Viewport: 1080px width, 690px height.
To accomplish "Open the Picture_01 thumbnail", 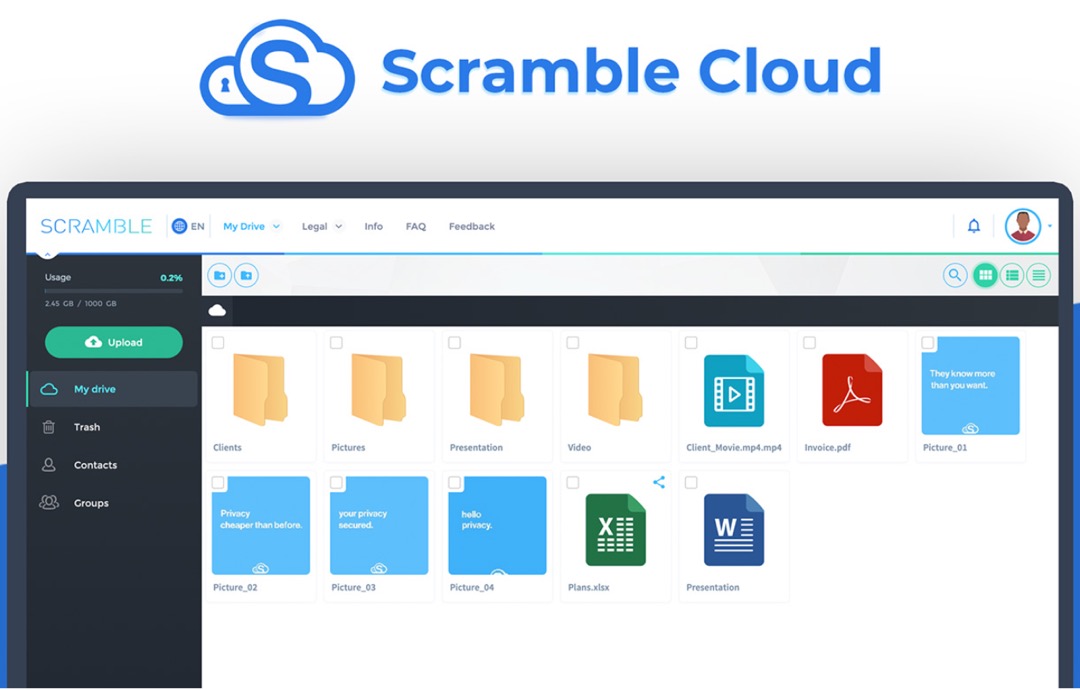I will pos(970,386).
